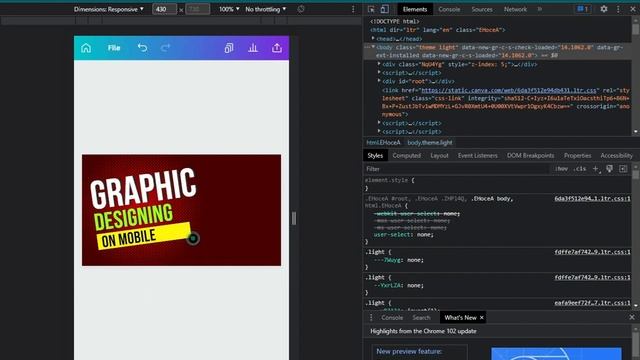The image size is (640, 360).
Task: Close the bottom drawer
Action: pos(632,317)
